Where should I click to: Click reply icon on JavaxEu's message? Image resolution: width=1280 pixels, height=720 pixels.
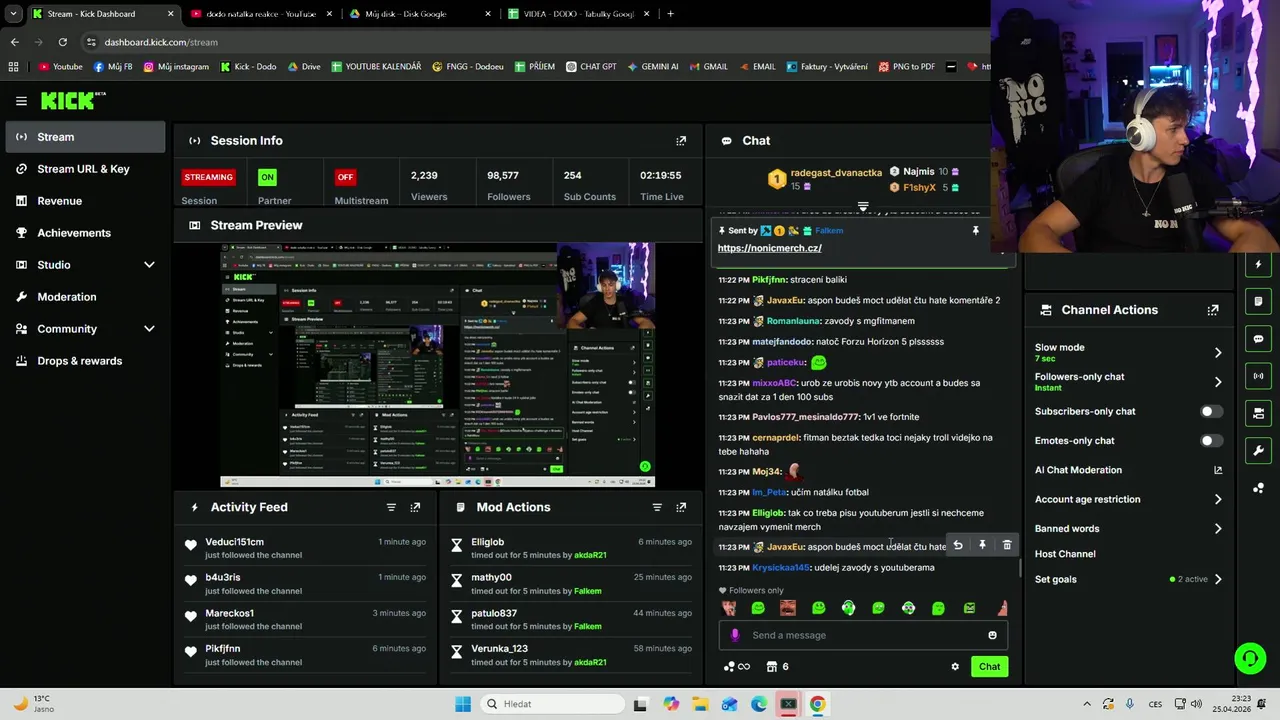[958, 545]
